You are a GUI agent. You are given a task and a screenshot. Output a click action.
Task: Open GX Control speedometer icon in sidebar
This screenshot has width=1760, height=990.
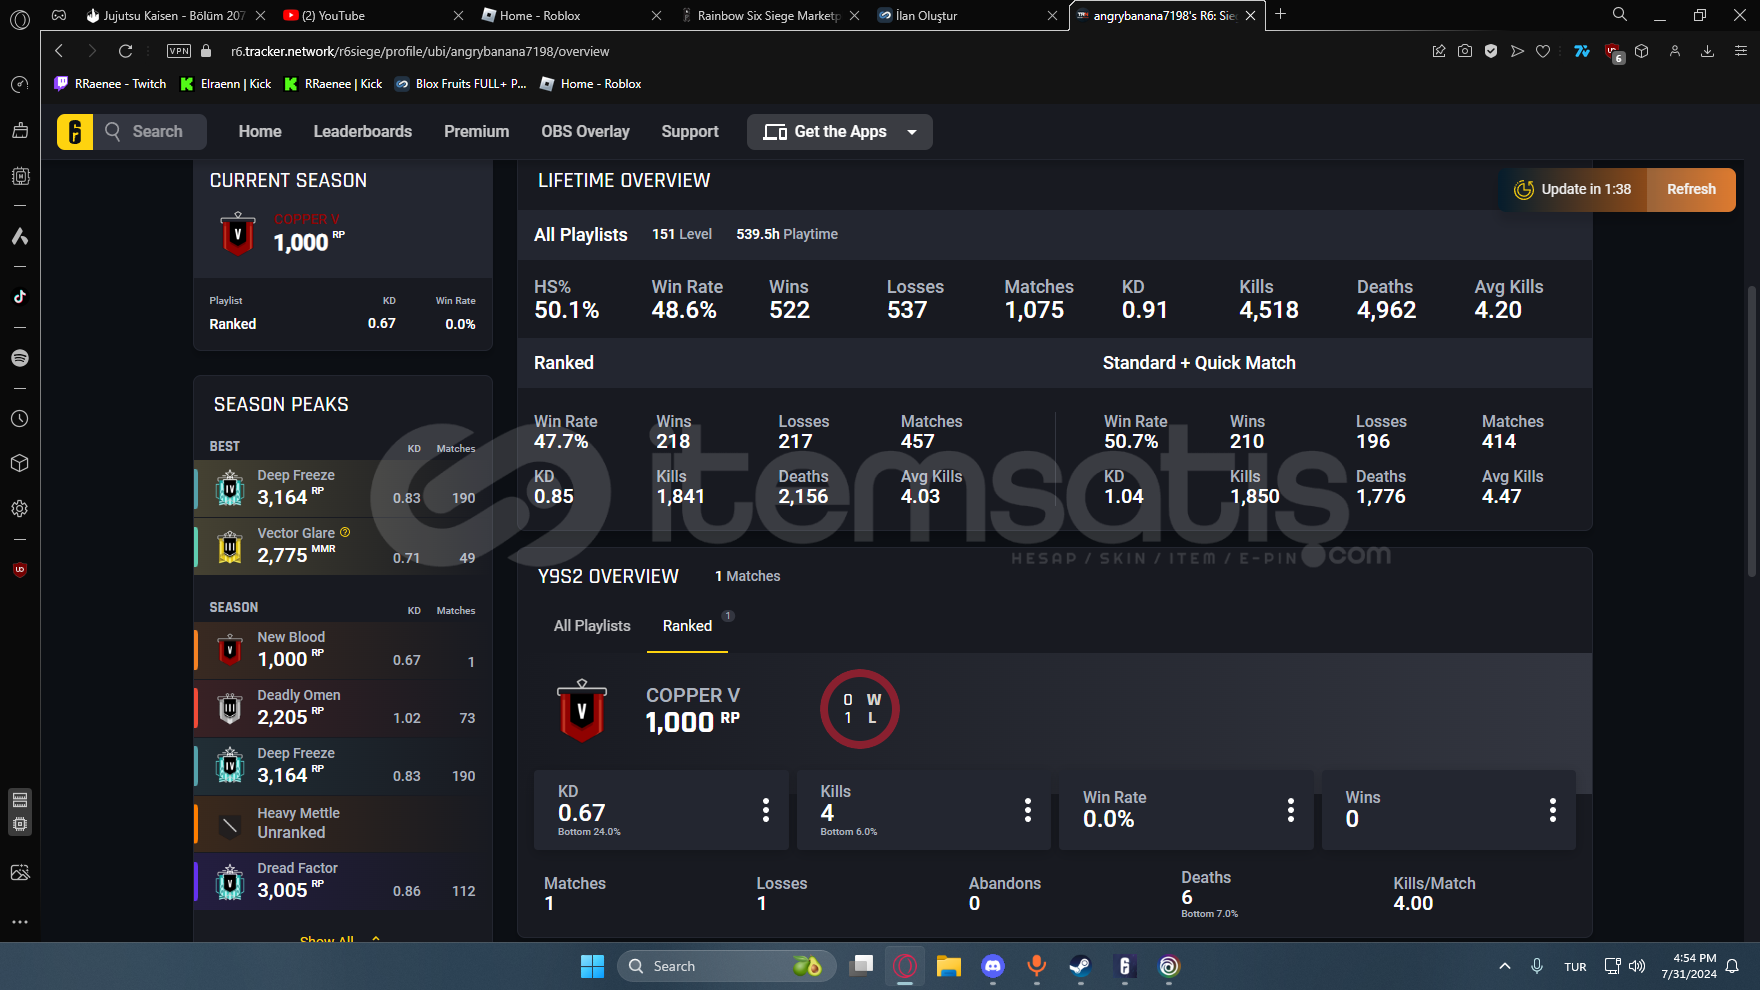(x=19, y=85)
